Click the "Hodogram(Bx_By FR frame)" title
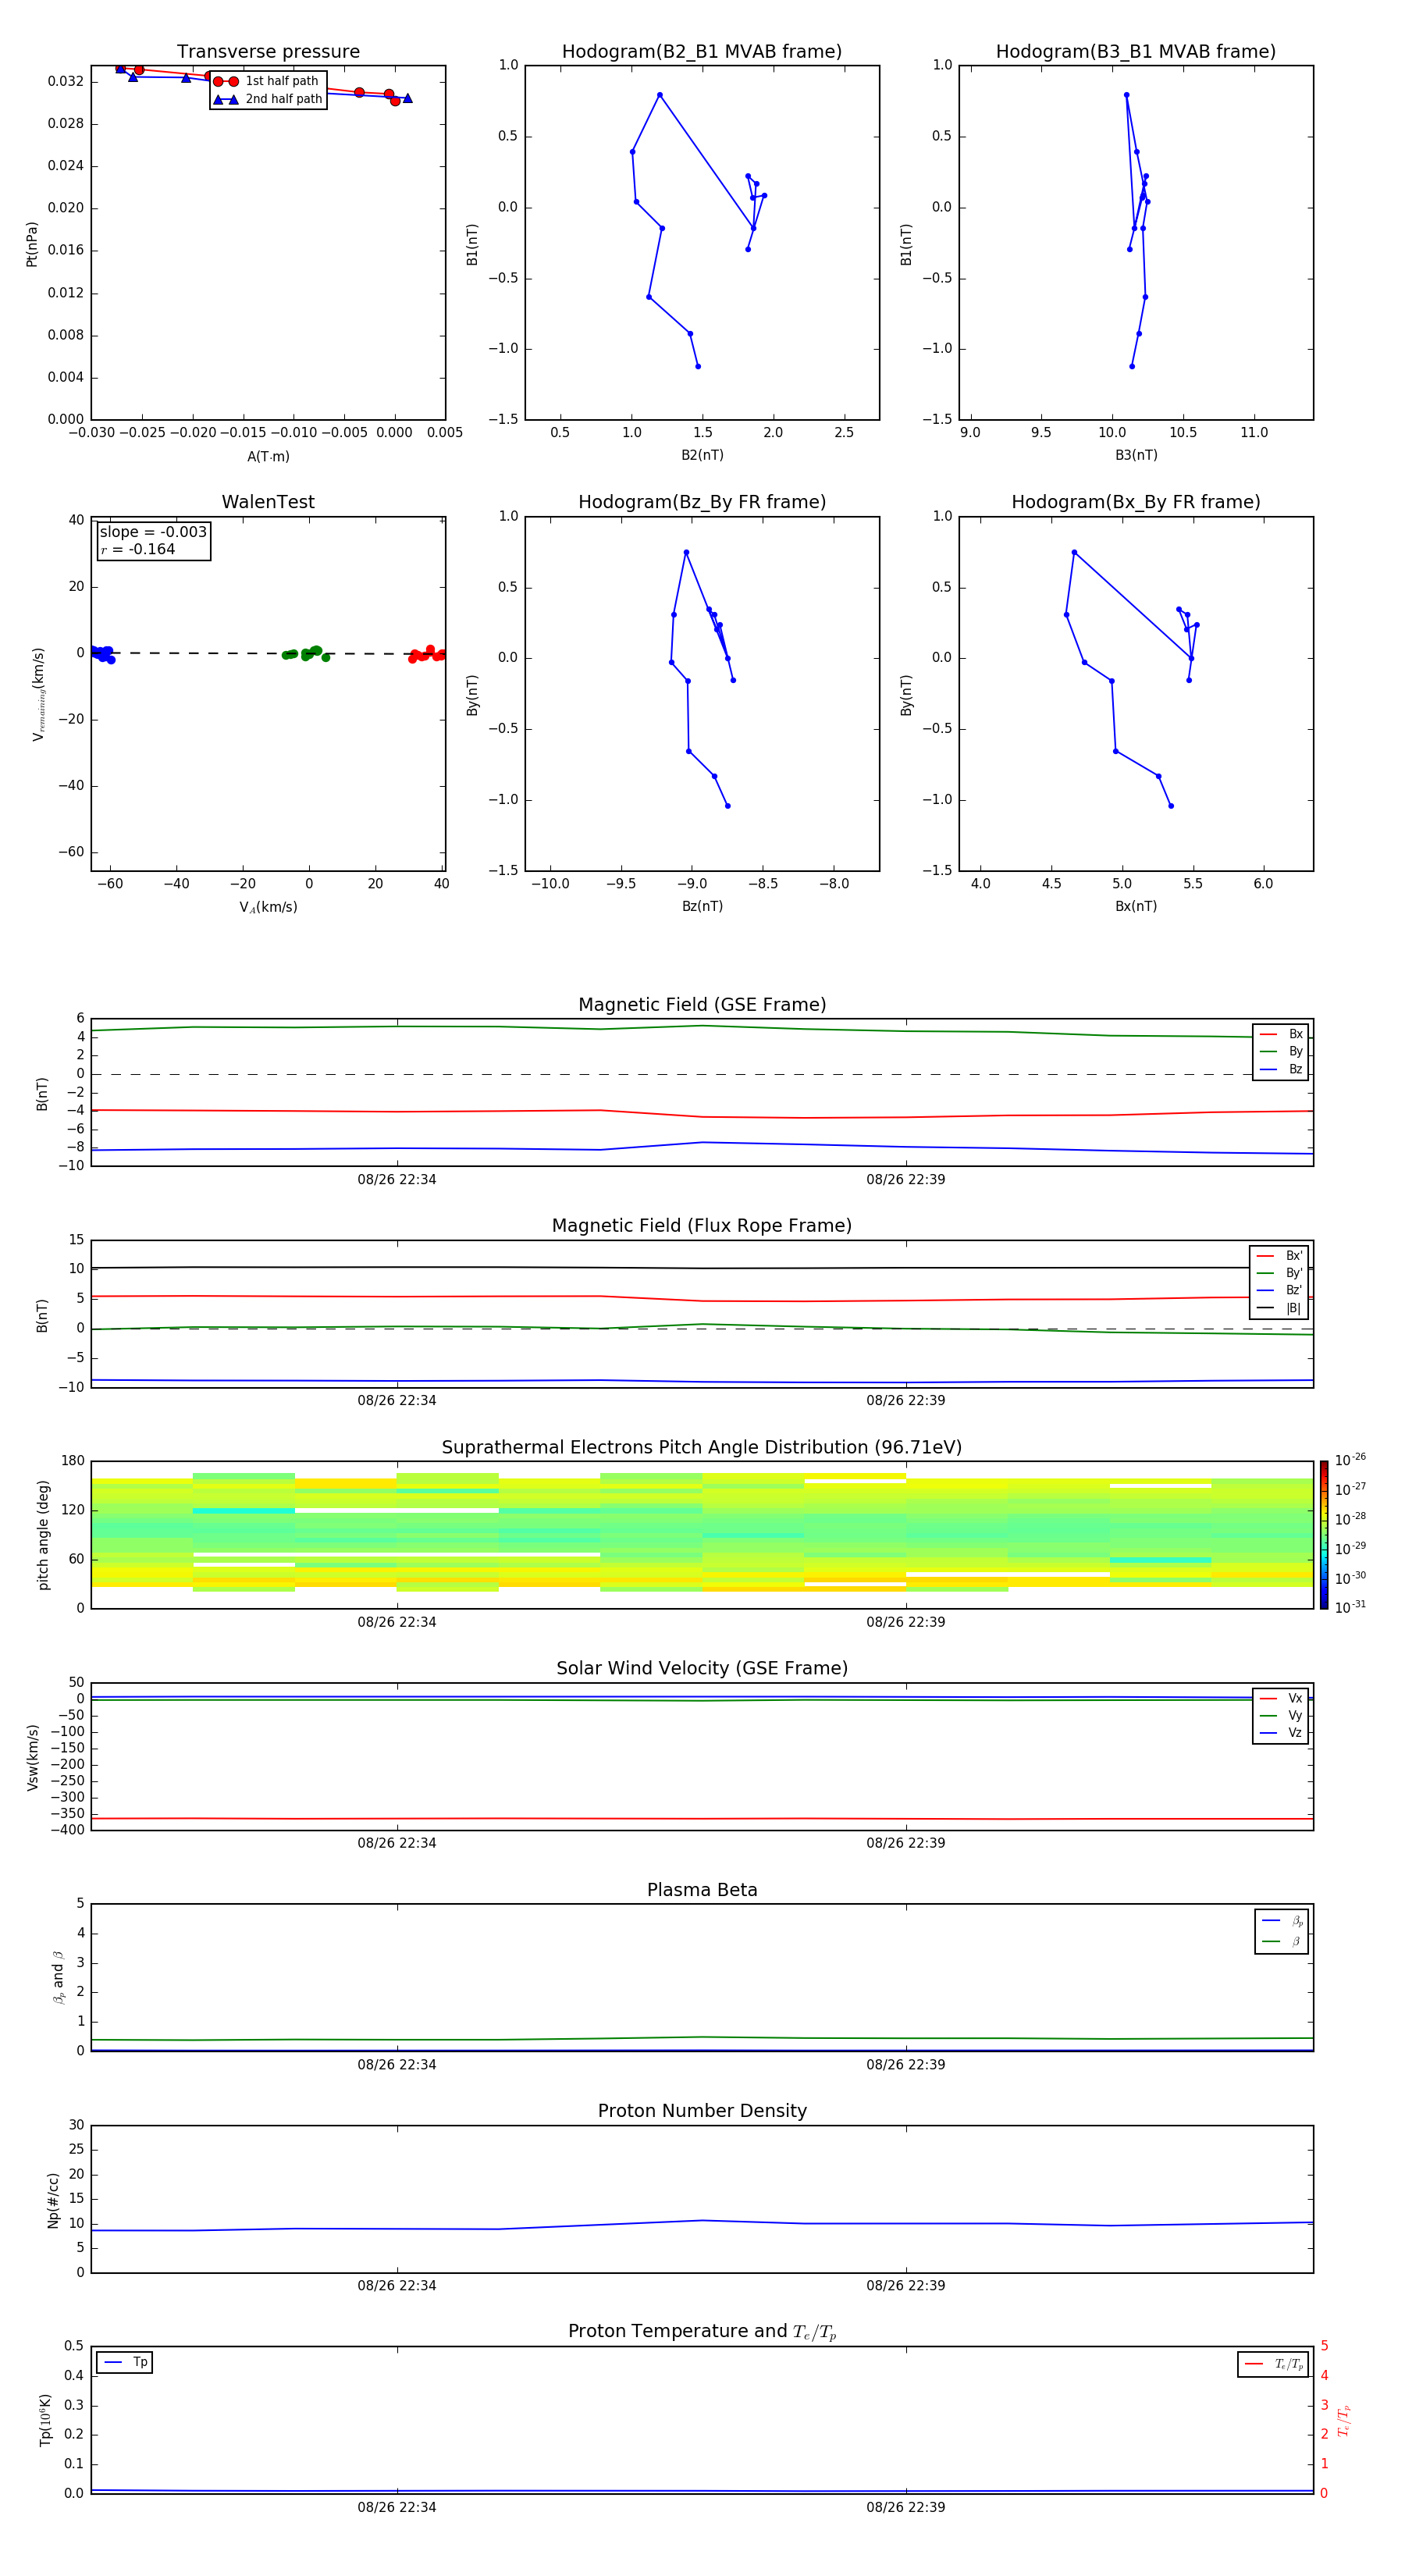The width and height of the screenshot is (1405, 2576). click(x=1136, y=502)
